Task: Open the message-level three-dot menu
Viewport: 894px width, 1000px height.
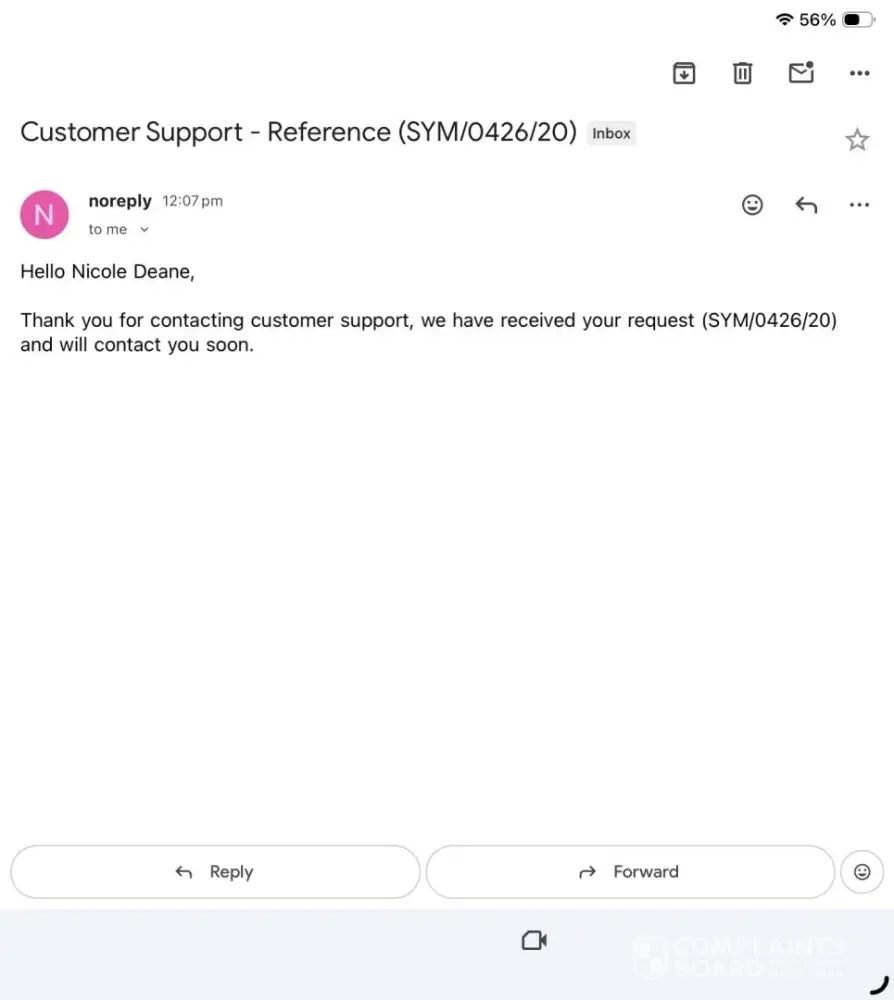Action: (x=859, y=205)
